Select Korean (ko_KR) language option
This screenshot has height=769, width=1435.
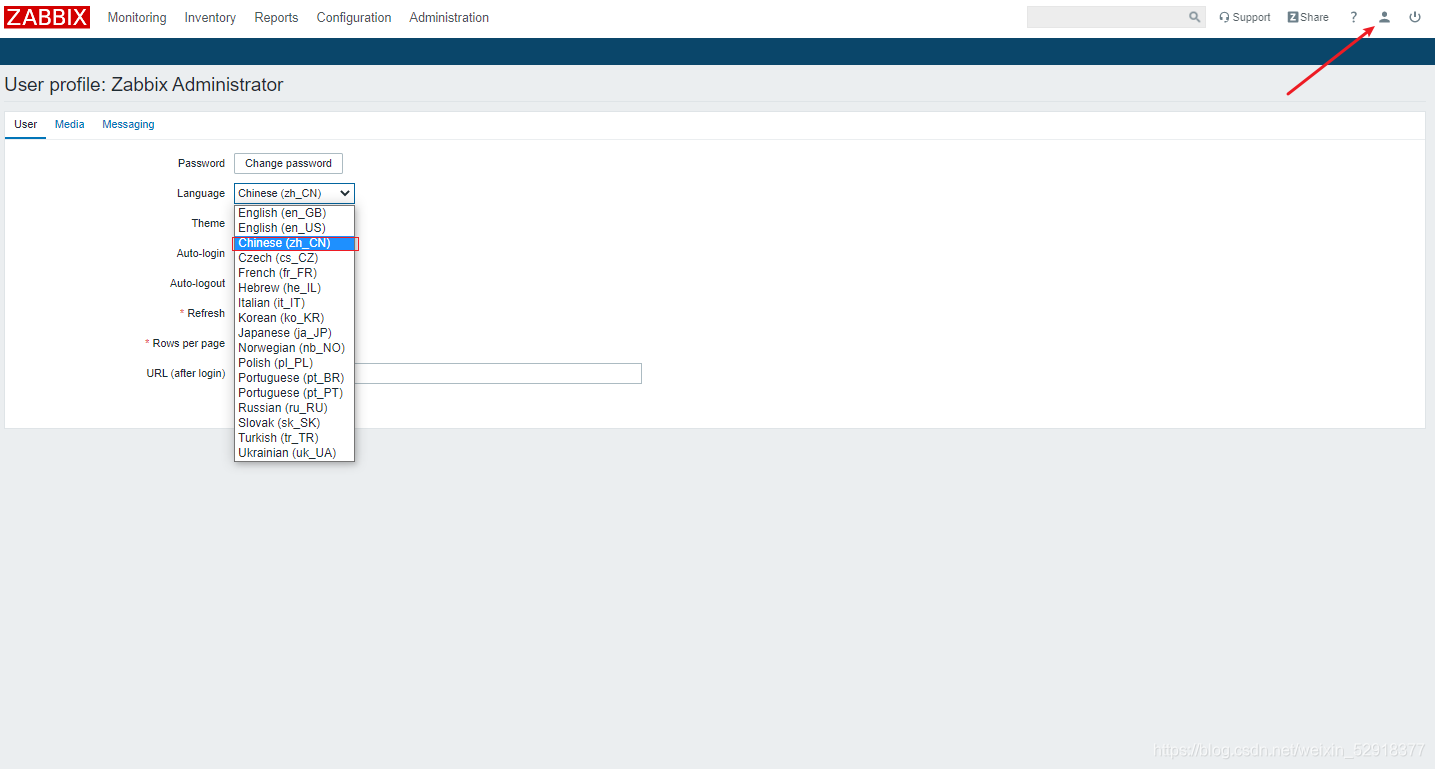(x=294, y=318)
